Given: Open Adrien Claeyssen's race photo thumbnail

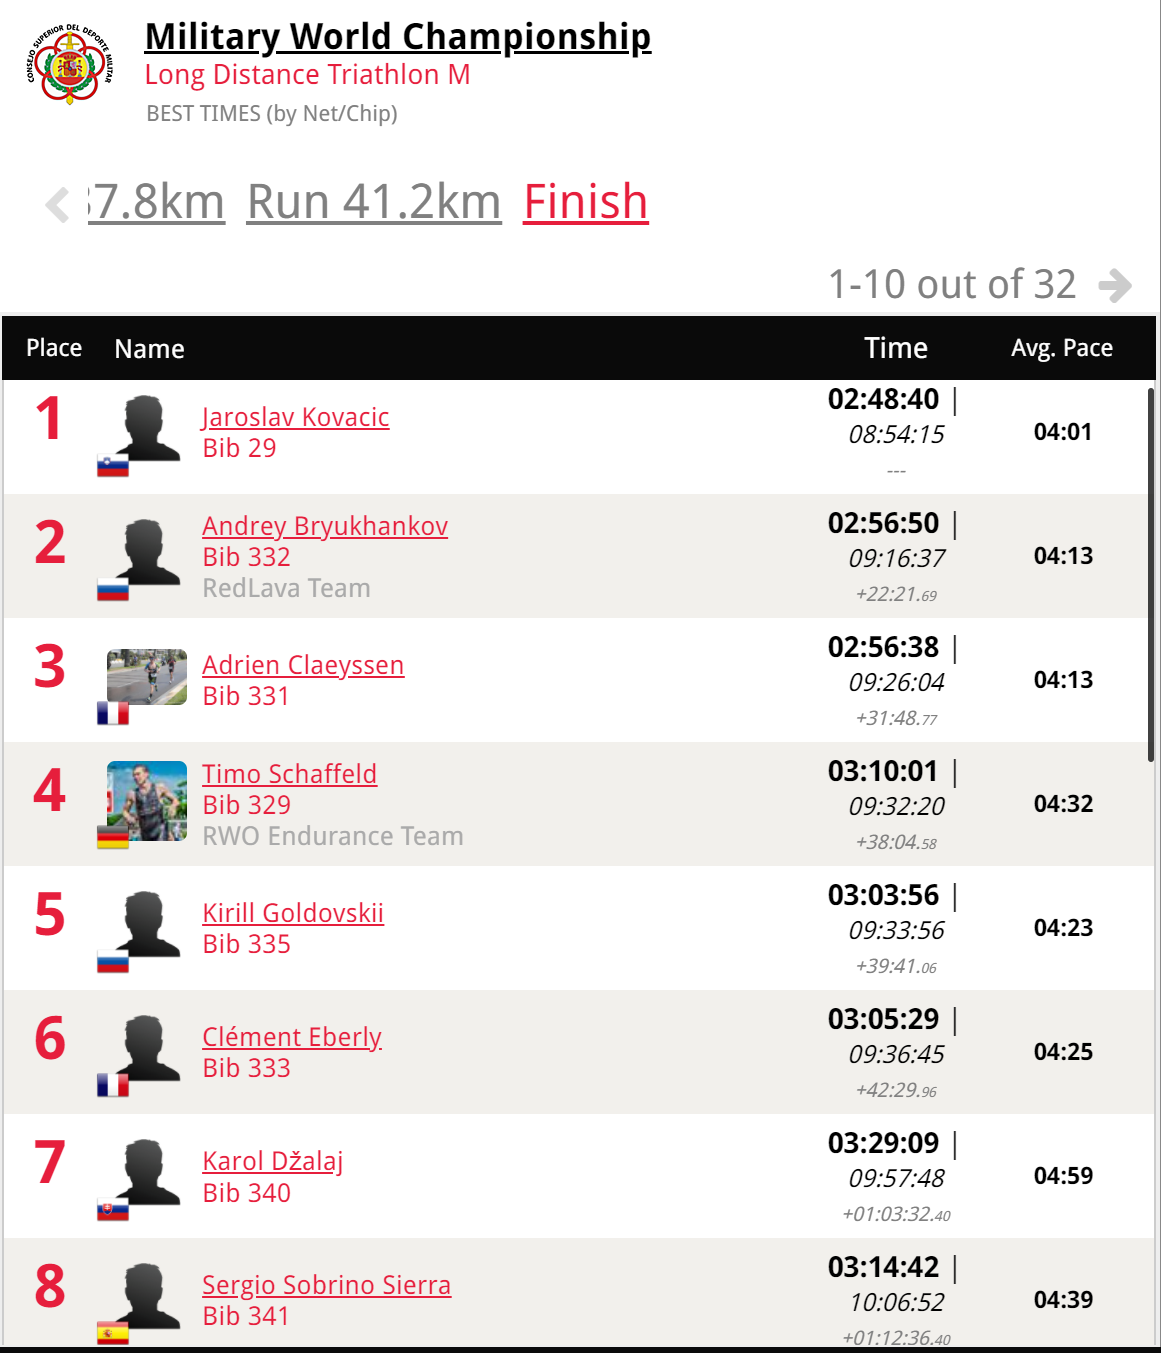Looking at the screenshot, I should [147, 677].
